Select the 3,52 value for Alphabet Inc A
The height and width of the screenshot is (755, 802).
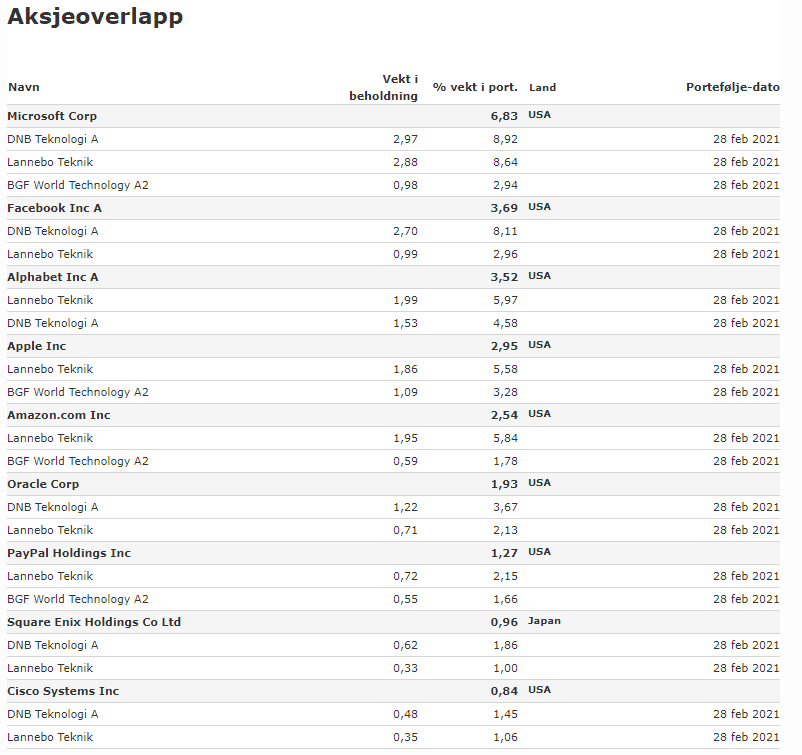coord(504,277)
